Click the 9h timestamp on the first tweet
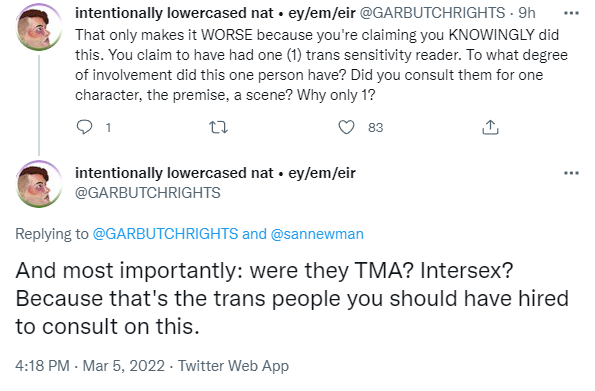 (x=527, y=13)
